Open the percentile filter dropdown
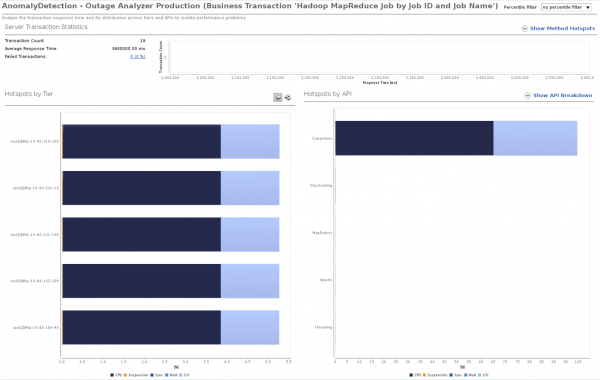600x380 pixels. pos(566,7)
